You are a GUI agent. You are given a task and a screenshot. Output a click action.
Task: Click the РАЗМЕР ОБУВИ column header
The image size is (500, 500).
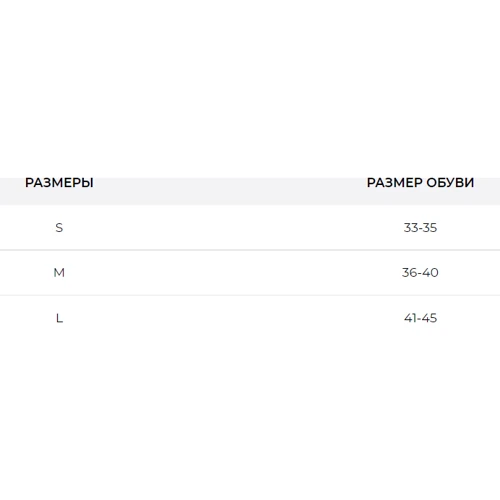[420, 183]
